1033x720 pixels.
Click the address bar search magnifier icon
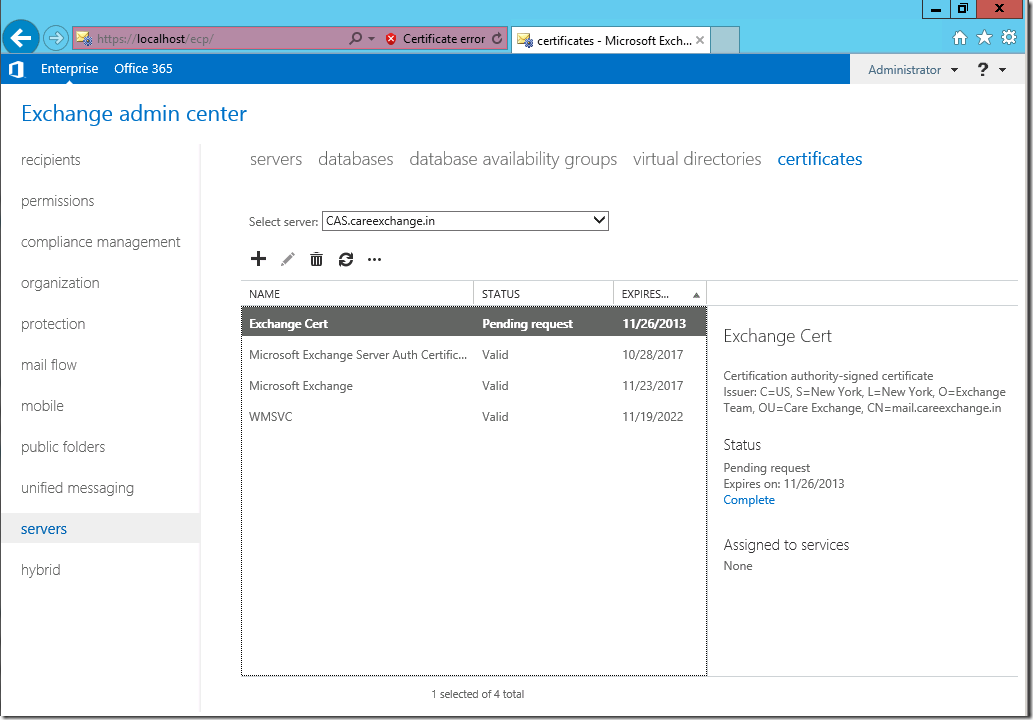pyautogui.click(x=356, y=38)
